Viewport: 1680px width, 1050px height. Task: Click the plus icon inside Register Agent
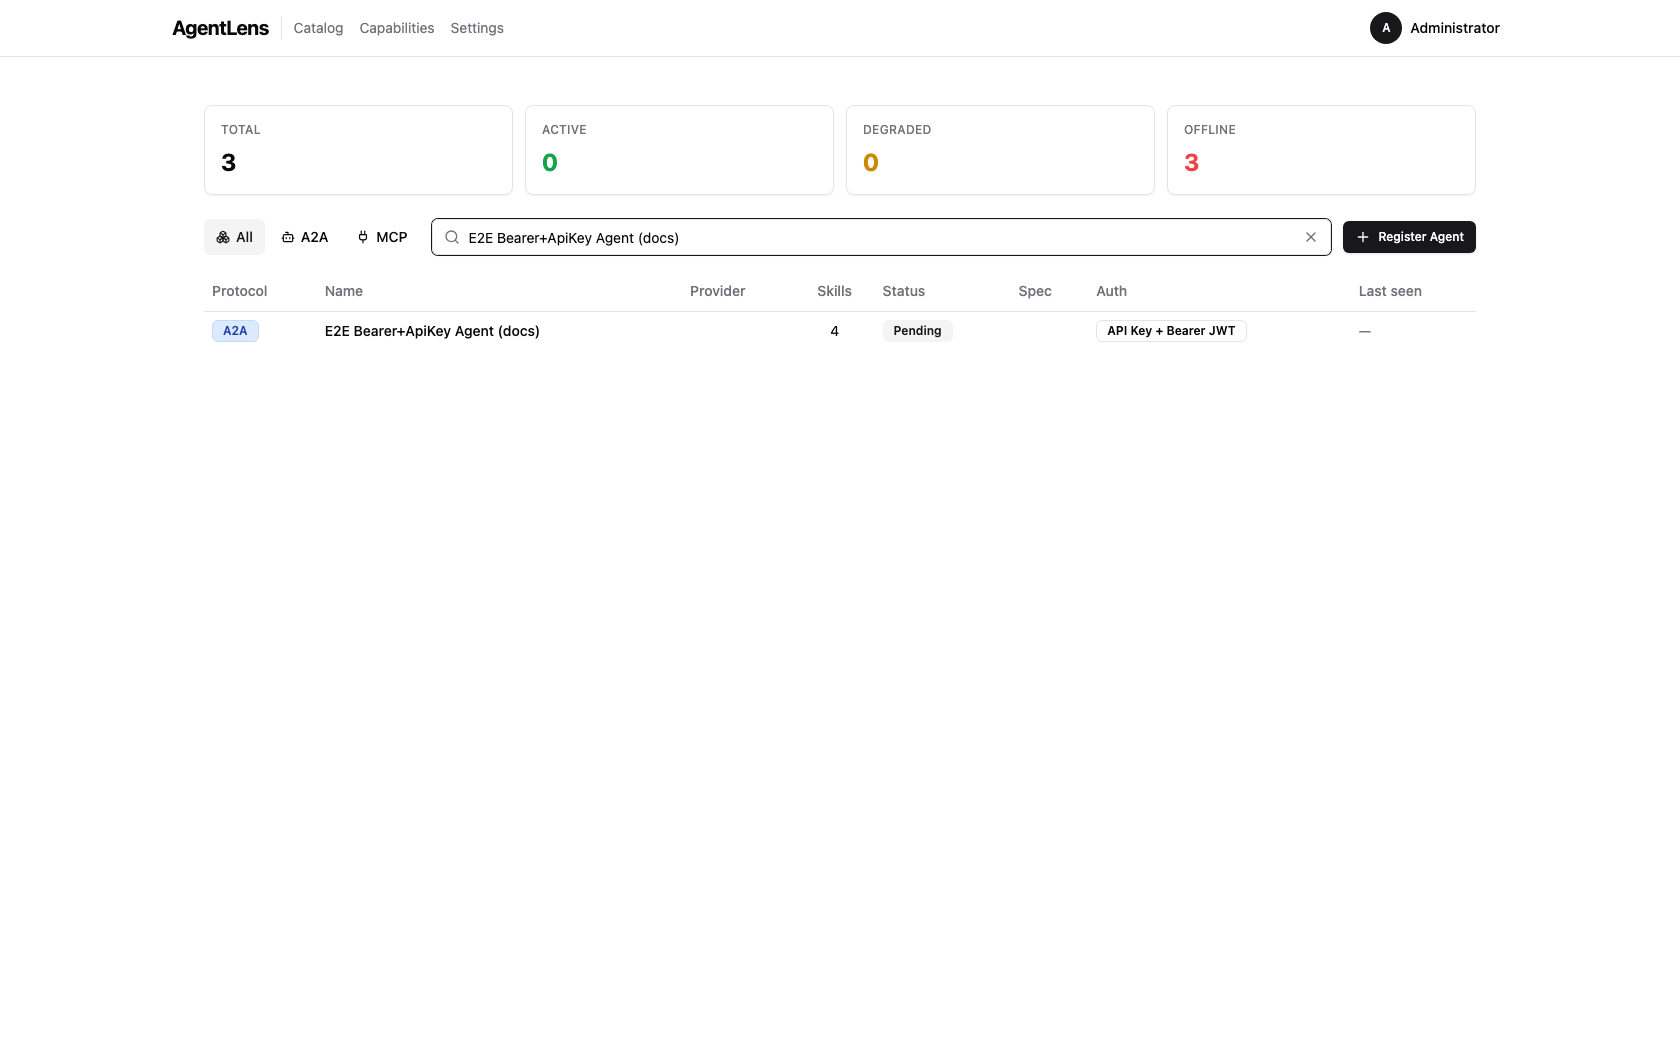tap(1363, 237)
